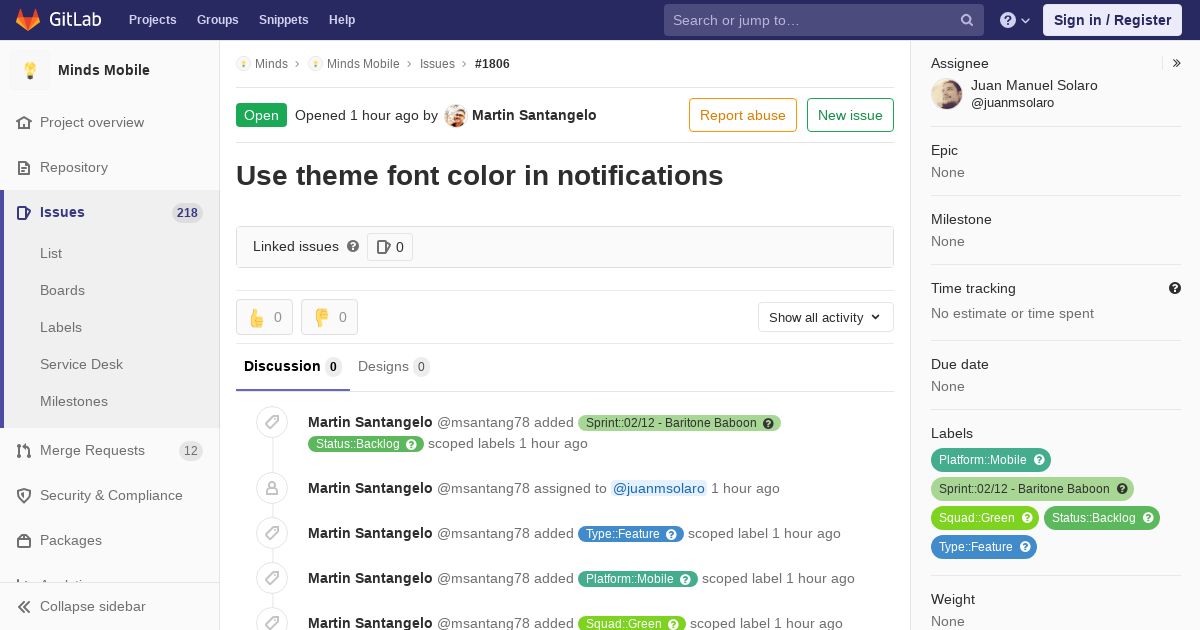Open Boards in sidebar
Screen dimensions: 1200x630
(x=62, y=290)
